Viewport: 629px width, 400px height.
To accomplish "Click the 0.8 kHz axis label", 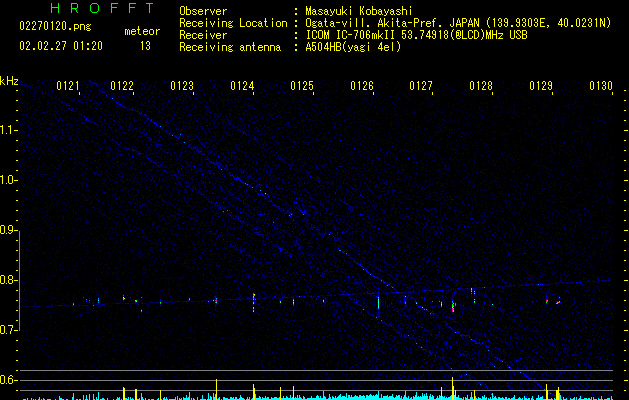I will (x=9, y=280).
